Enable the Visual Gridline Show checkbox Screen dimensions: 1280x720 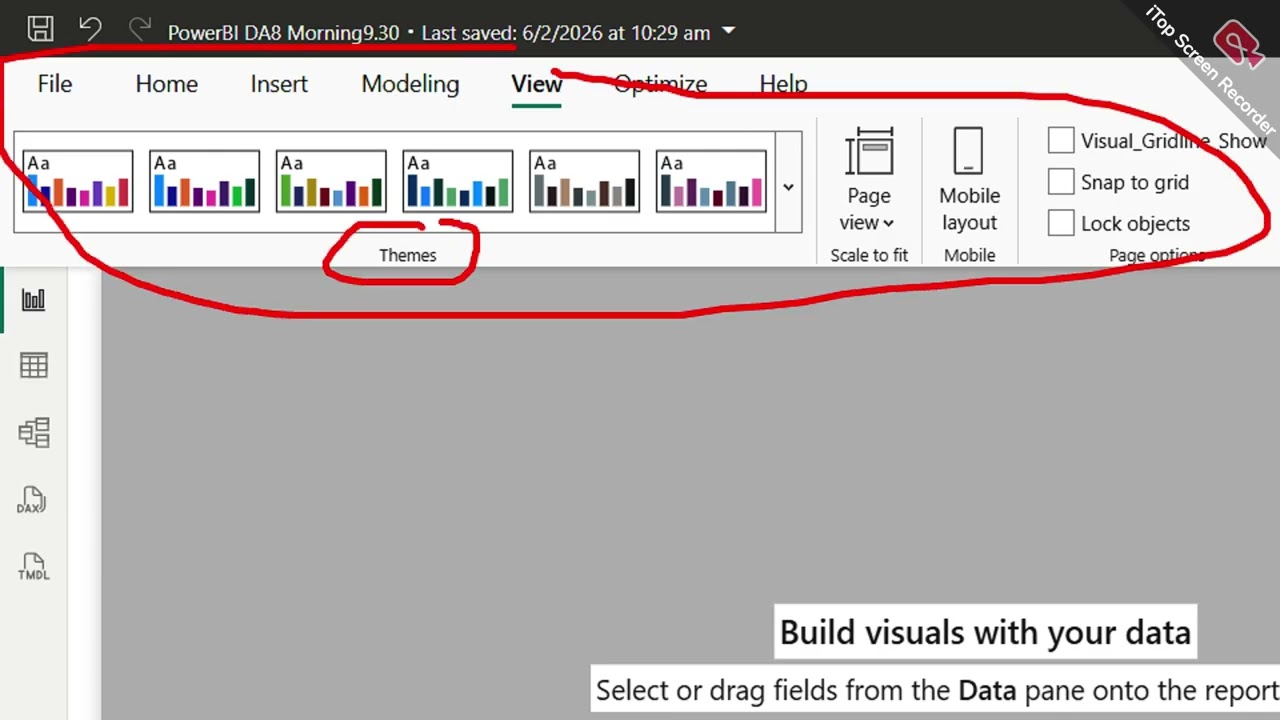1061,141
